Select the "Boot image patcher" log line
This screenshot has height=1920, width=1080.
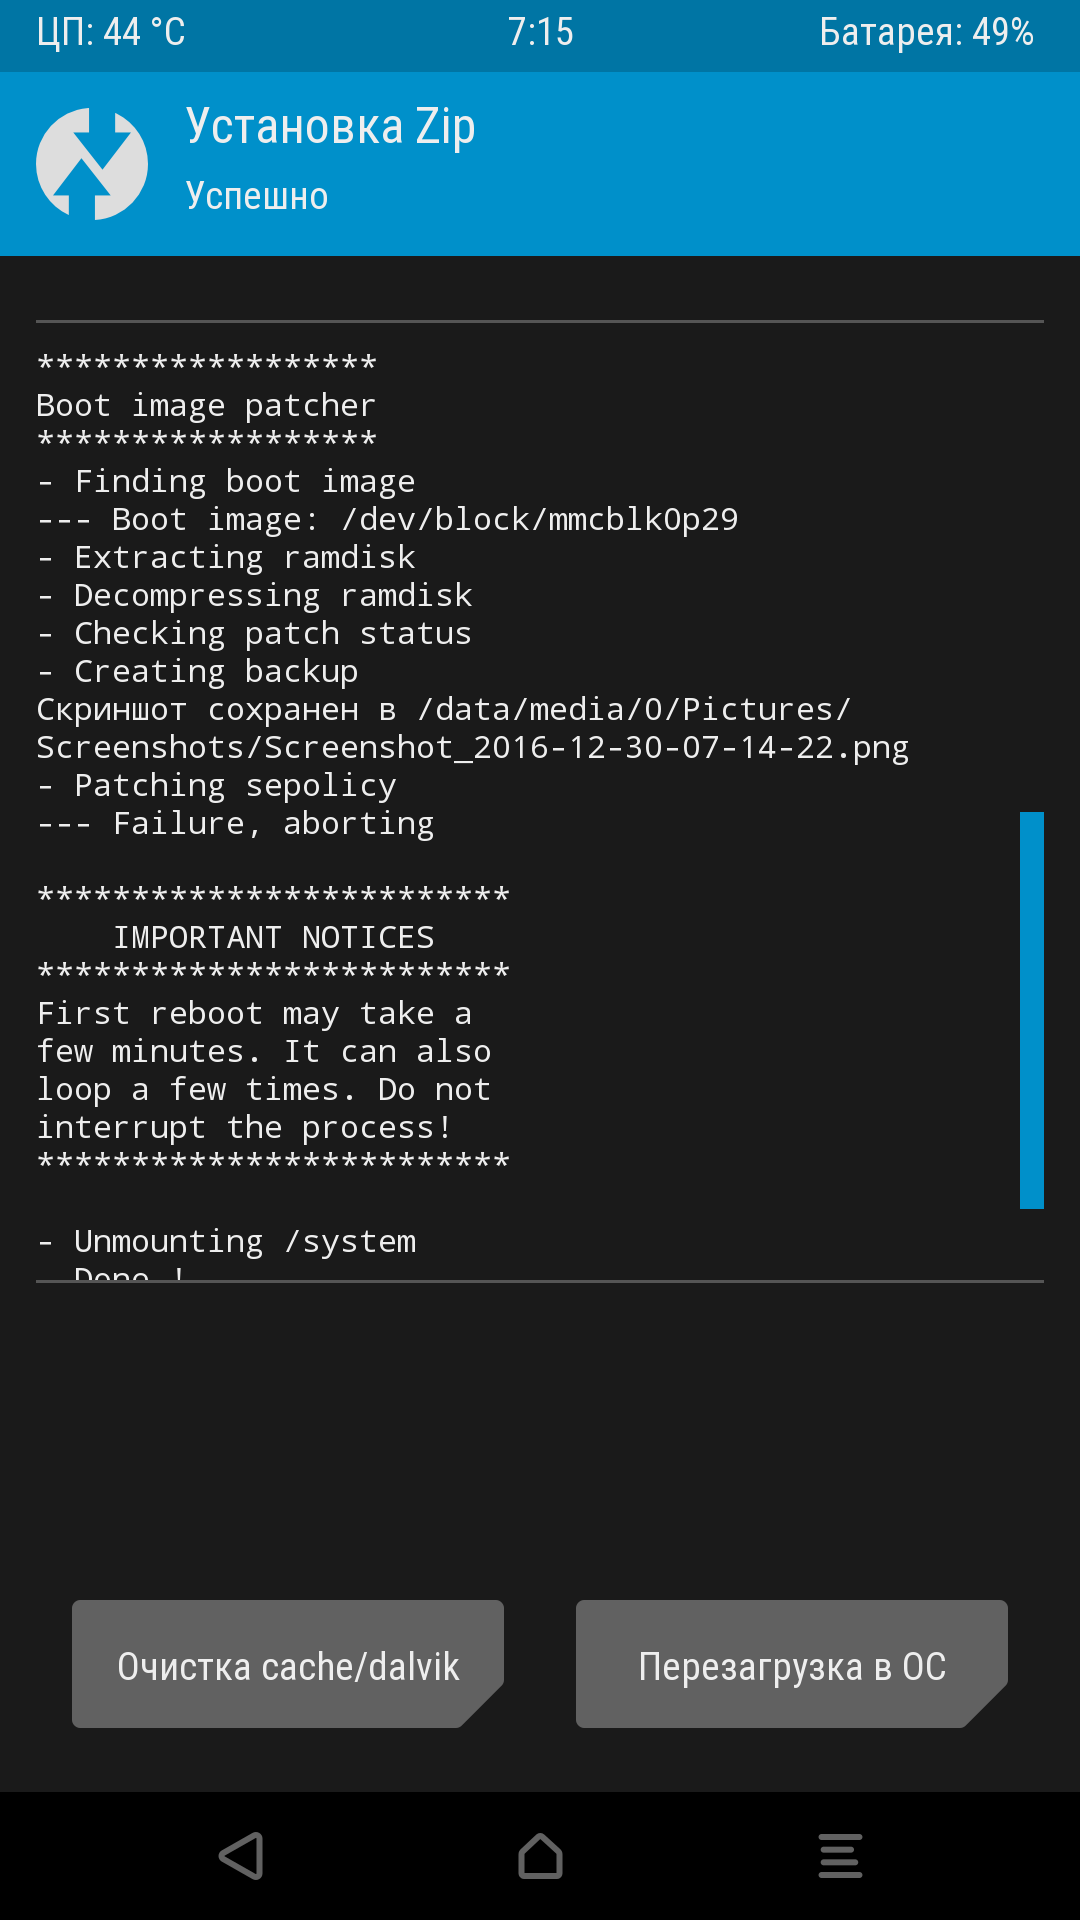coord(206,405)
